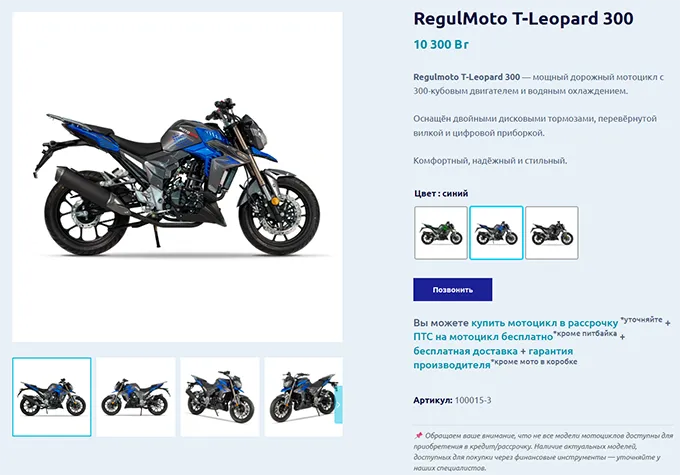Select the article number 100015-3
The image size is (680, 475).
coord(473,400)
